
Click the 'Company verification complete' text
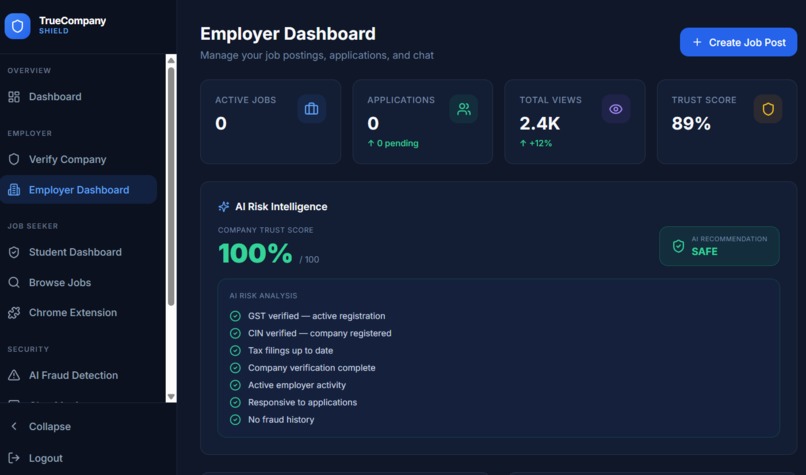[312, 368]
